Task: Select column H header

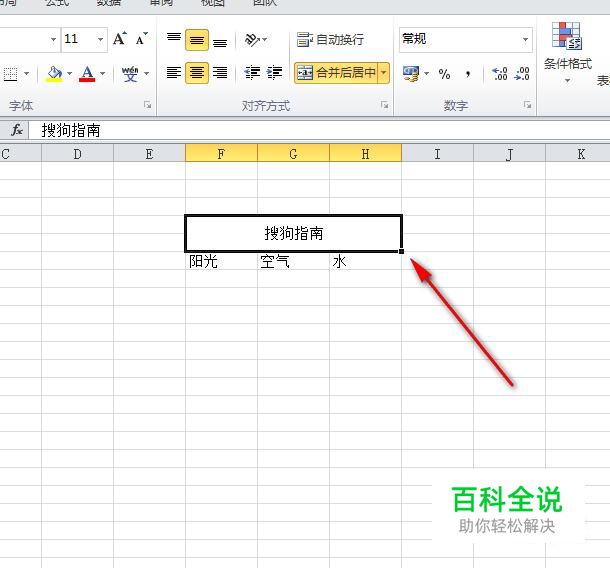Action: coord(365,154)
